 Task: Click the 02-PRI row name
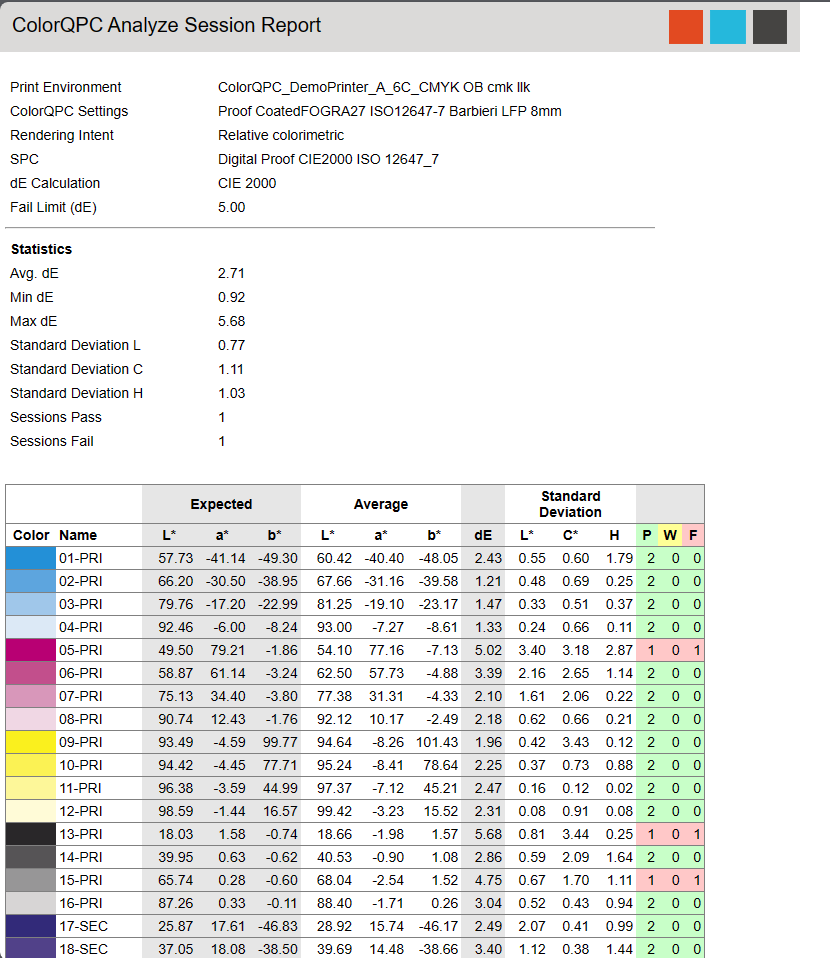[x=81, y=582]
